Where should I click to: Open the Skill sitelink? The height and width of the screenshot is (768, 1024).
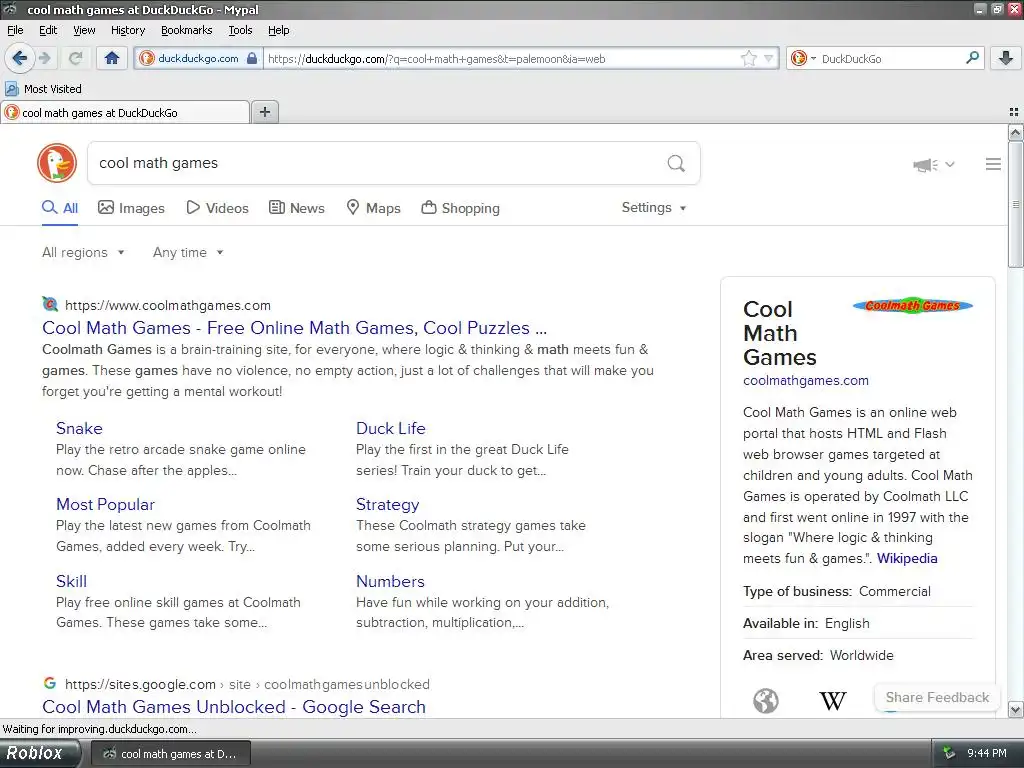[71, 581]
